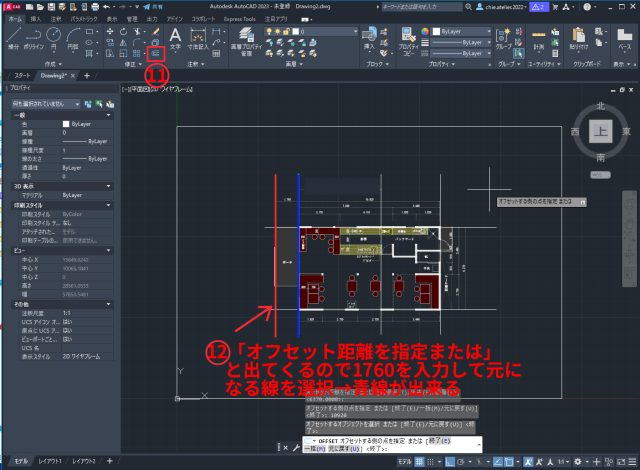The width and height of the screenshot is (640, 470).
Task: Click the Top (上) face of ViewCube
Action: (x=599, y=131)
